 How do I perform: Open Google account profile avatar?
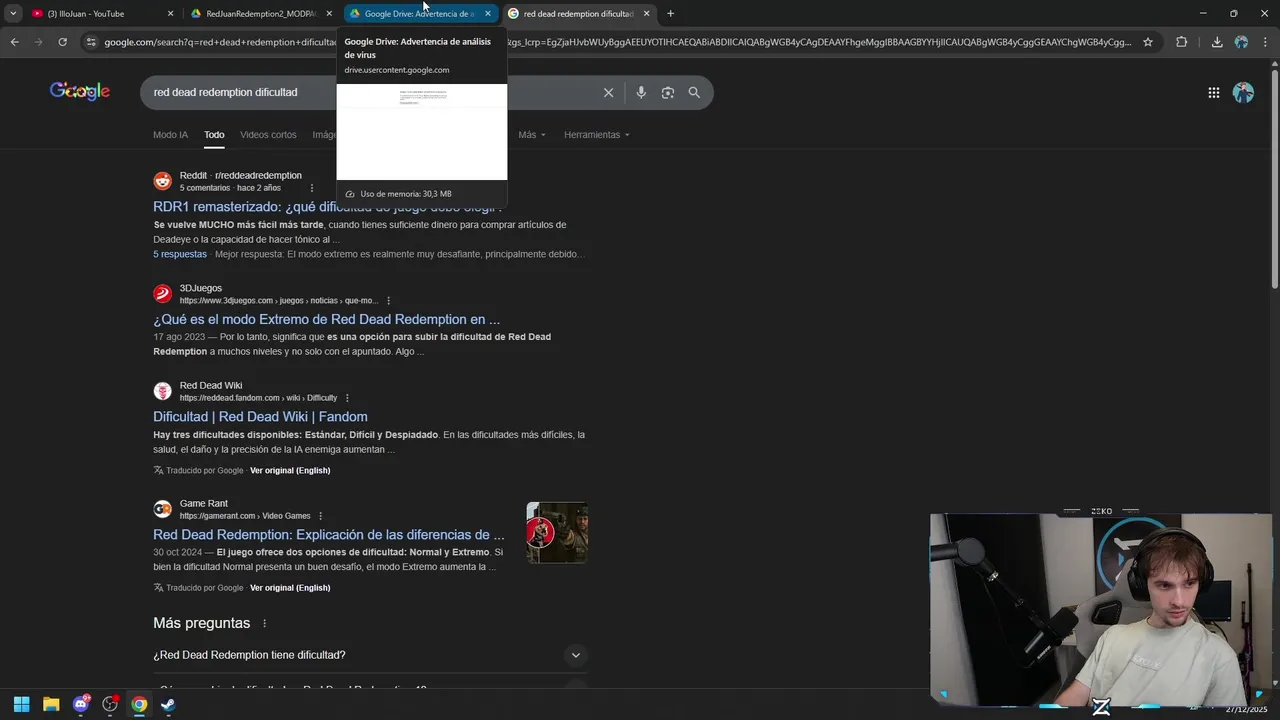1243,92
